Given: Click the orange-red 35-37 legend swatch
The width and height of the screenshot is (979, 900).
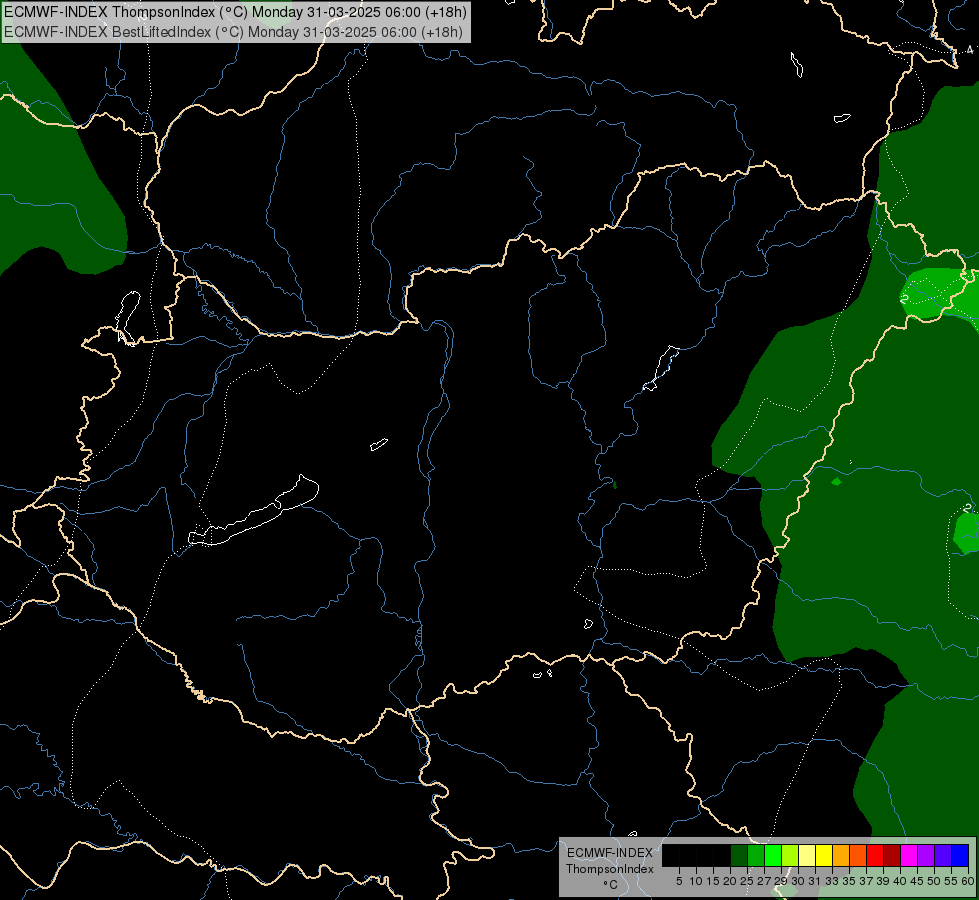Looking at the screenshot, I should [858, 855].
